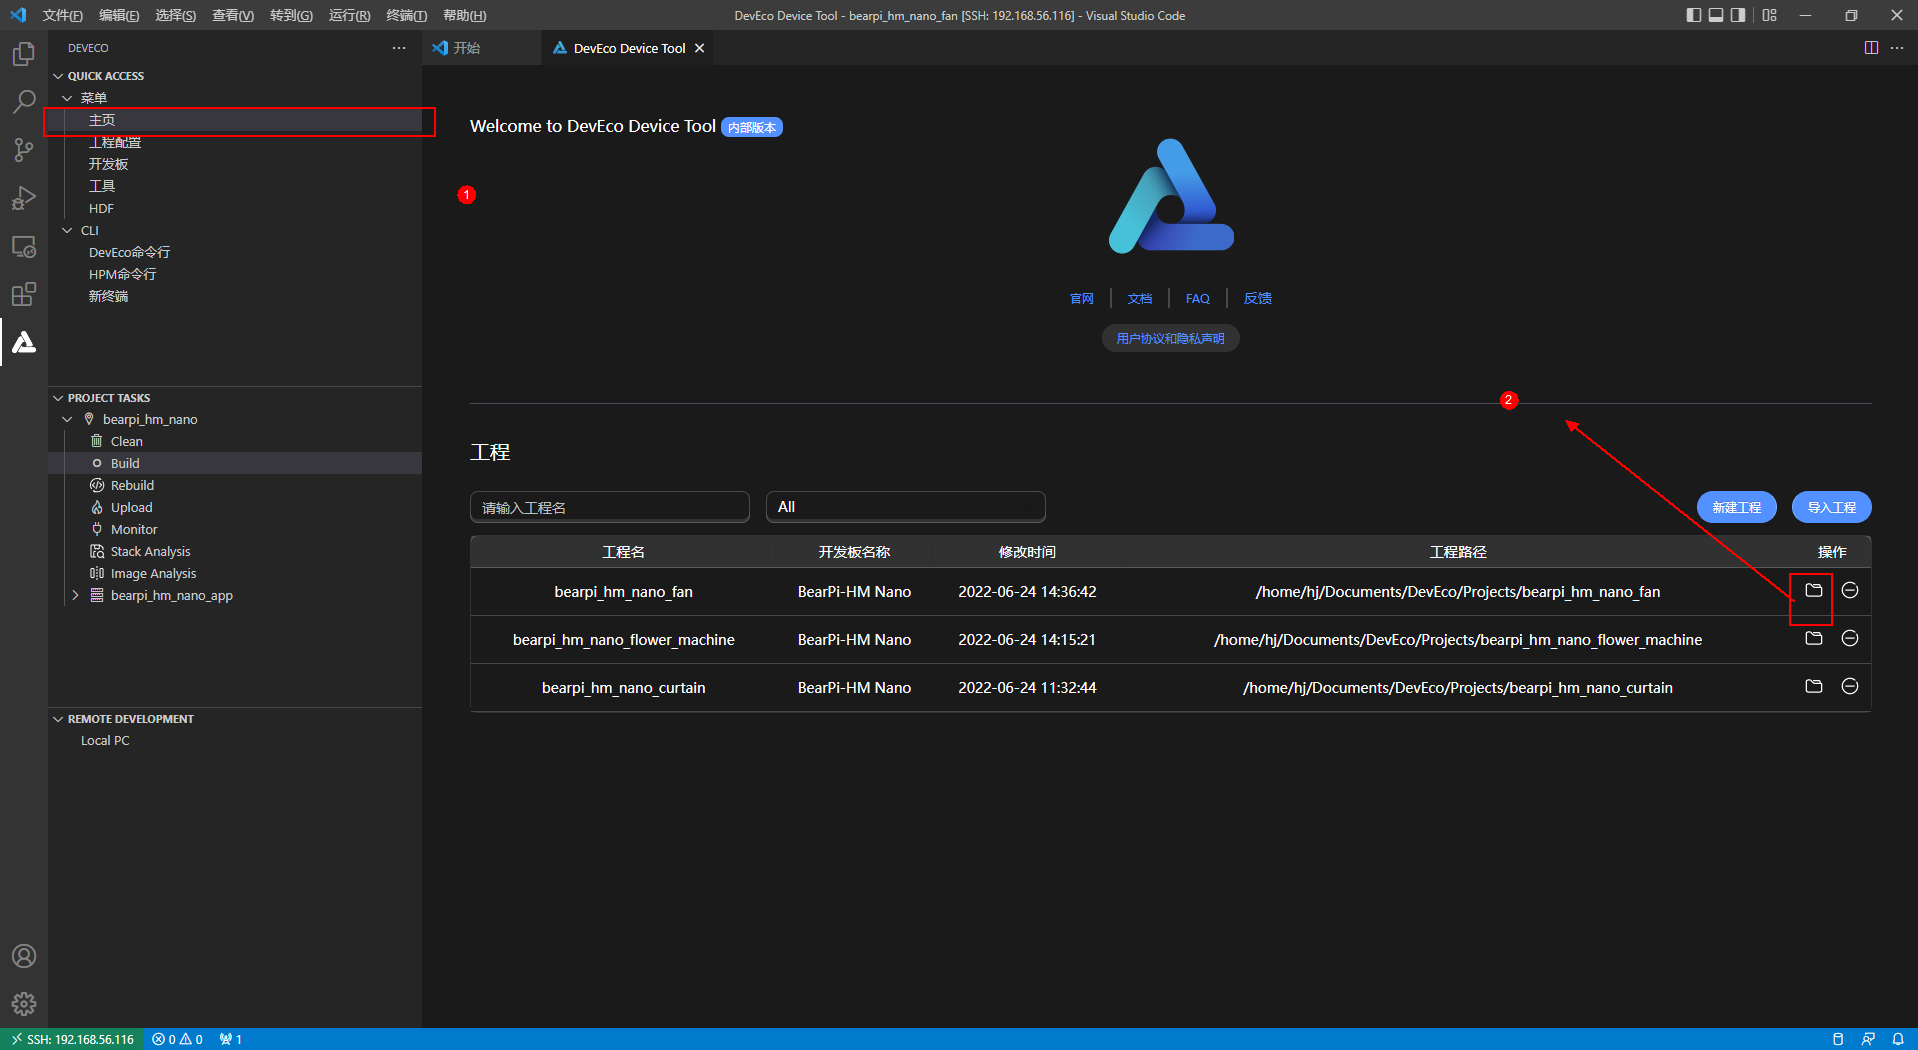Remove the bearpi_hm_nano_curtain project
This screenshot has width=1918, height=1050.
(x=1850, y=686)
